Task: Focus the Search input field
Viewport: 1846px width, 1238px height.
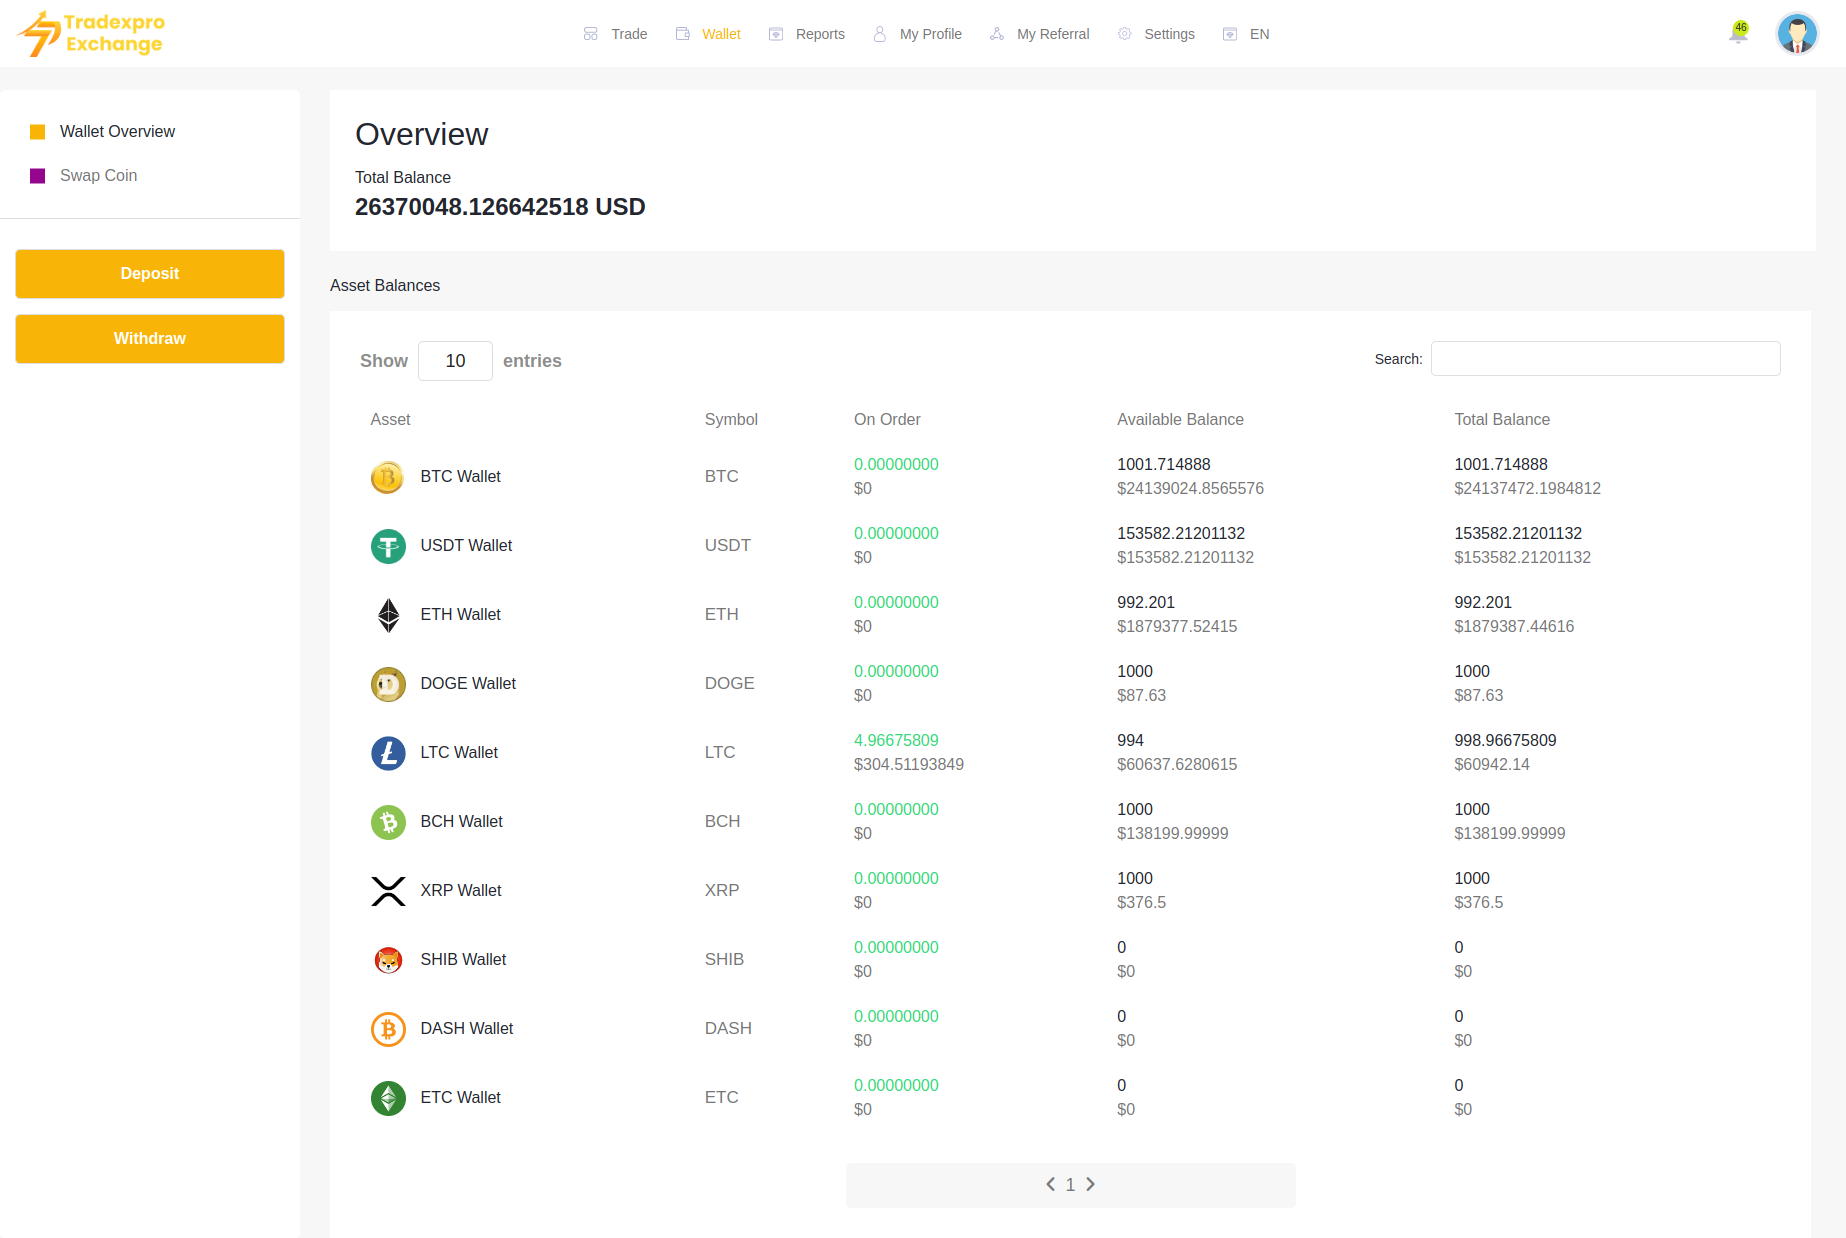Action: point(1605,359)
